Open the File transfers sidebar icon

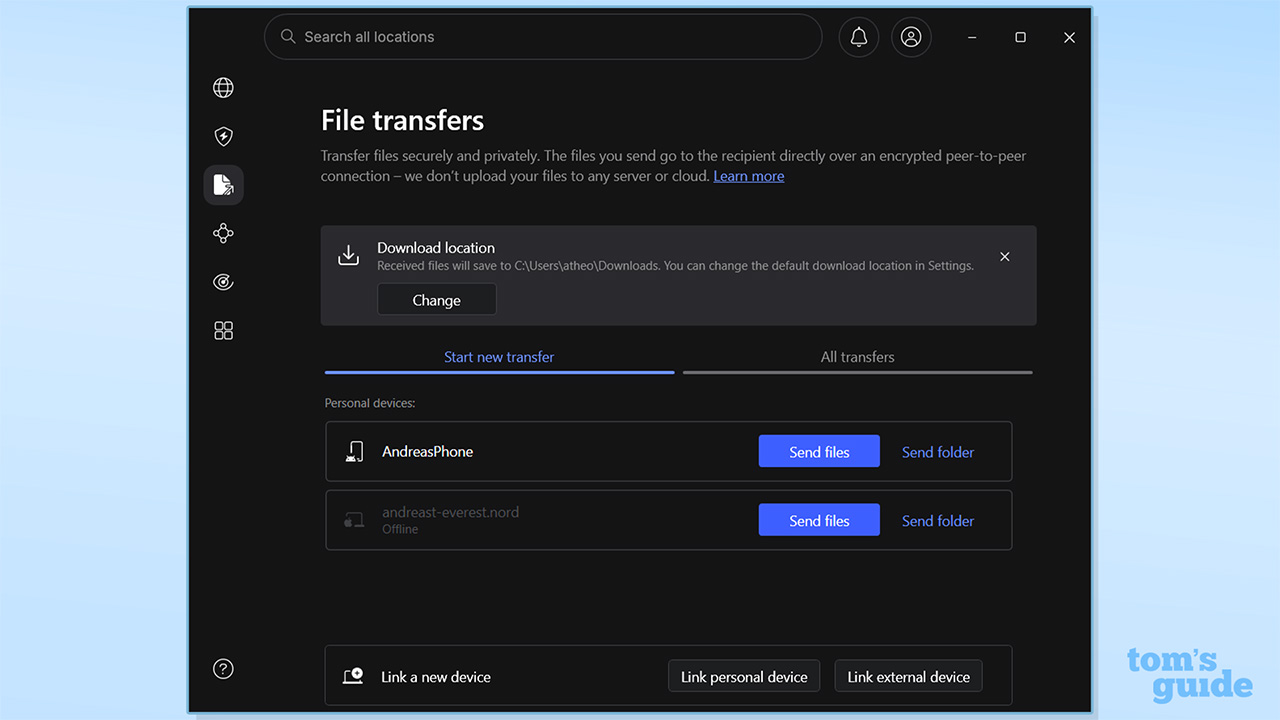pos(223,184)
